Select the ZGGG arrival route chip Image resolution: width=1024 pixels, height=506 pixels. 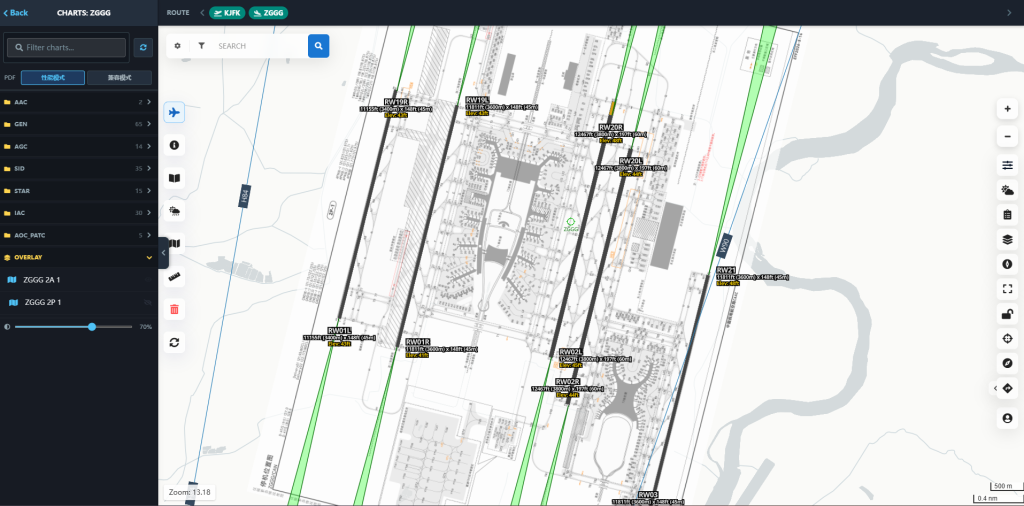(268, 12)
